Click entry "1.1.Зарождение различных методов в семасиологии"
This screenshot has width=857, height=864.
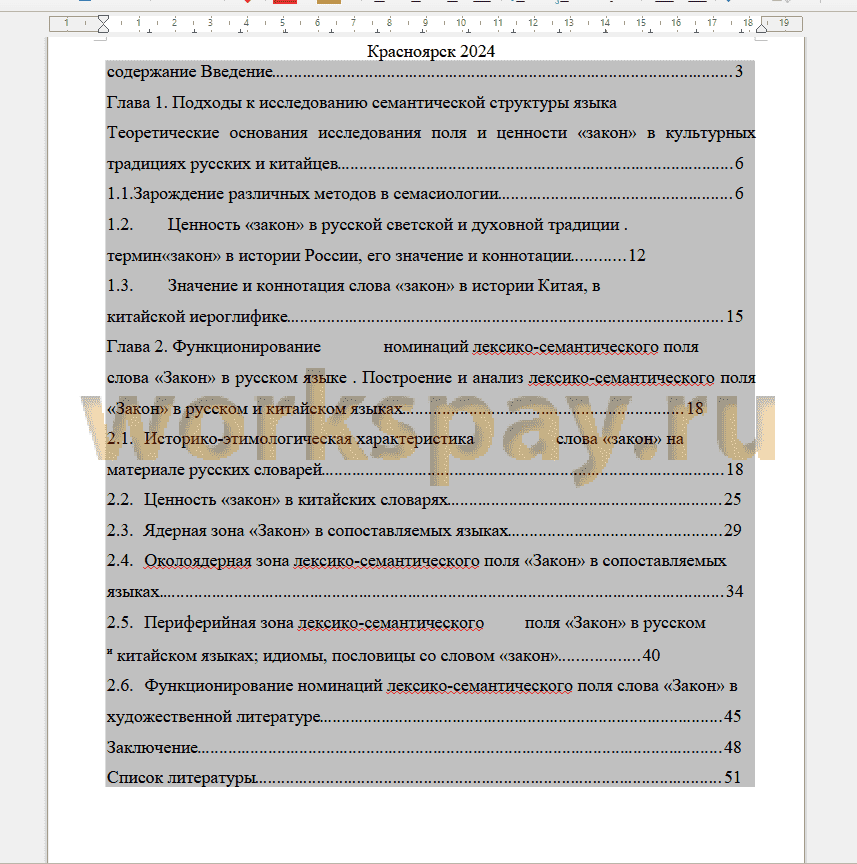tap(425, 194)
